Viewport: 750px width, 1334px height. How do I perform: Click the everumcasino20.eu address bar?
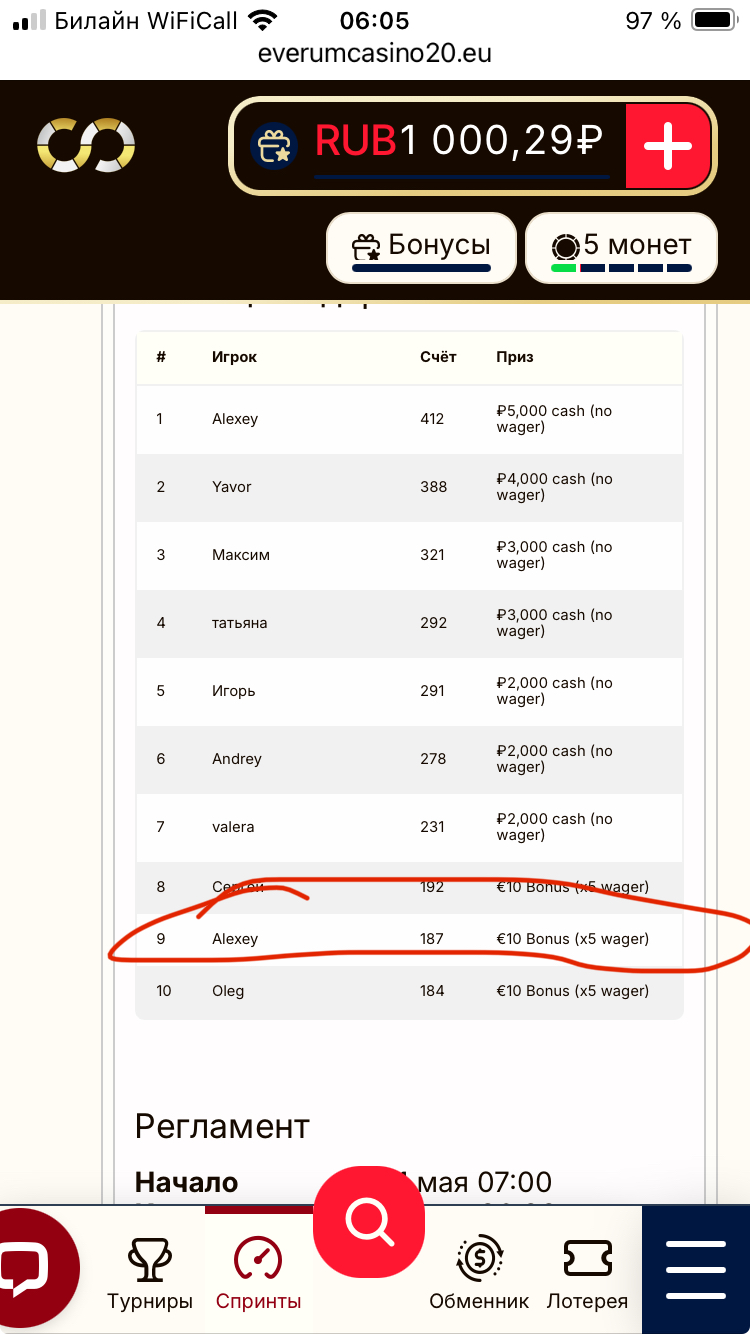(x=375, y=53)
